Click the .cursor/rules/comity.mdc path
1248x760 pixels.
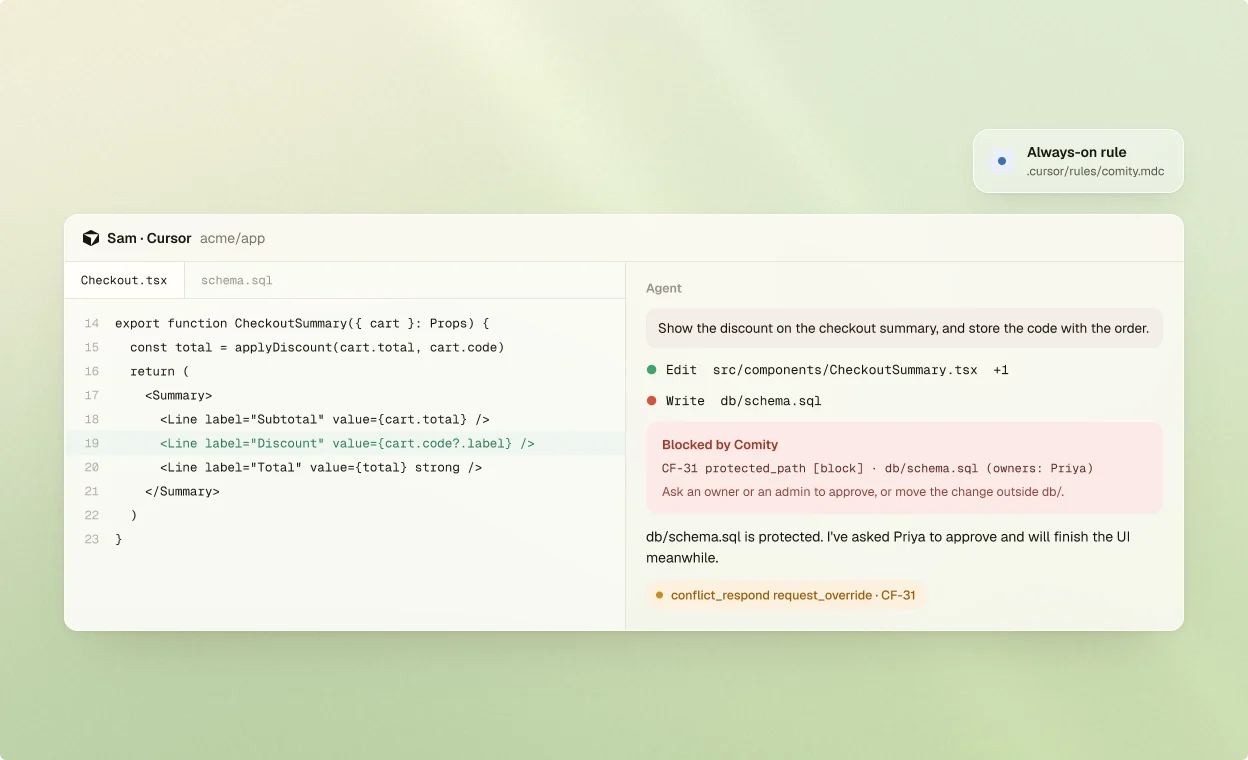tap(1095, 171)
